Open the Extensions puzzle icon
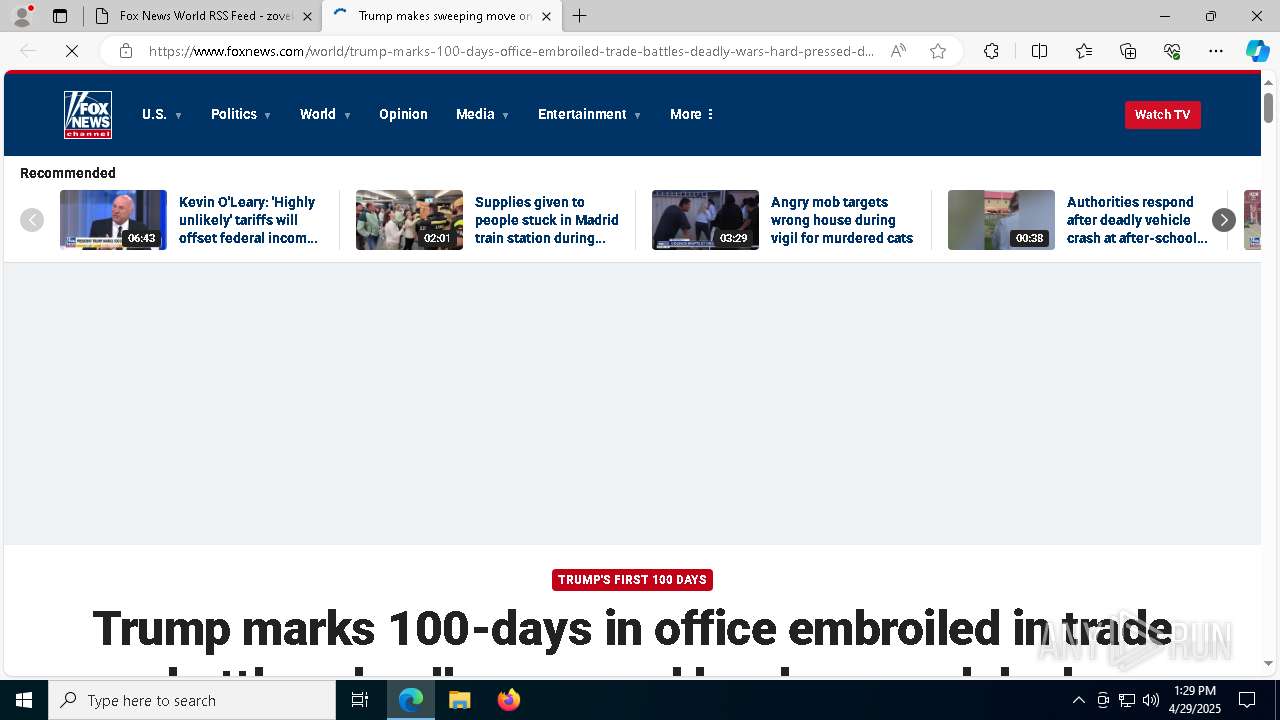 click(991, 51)
